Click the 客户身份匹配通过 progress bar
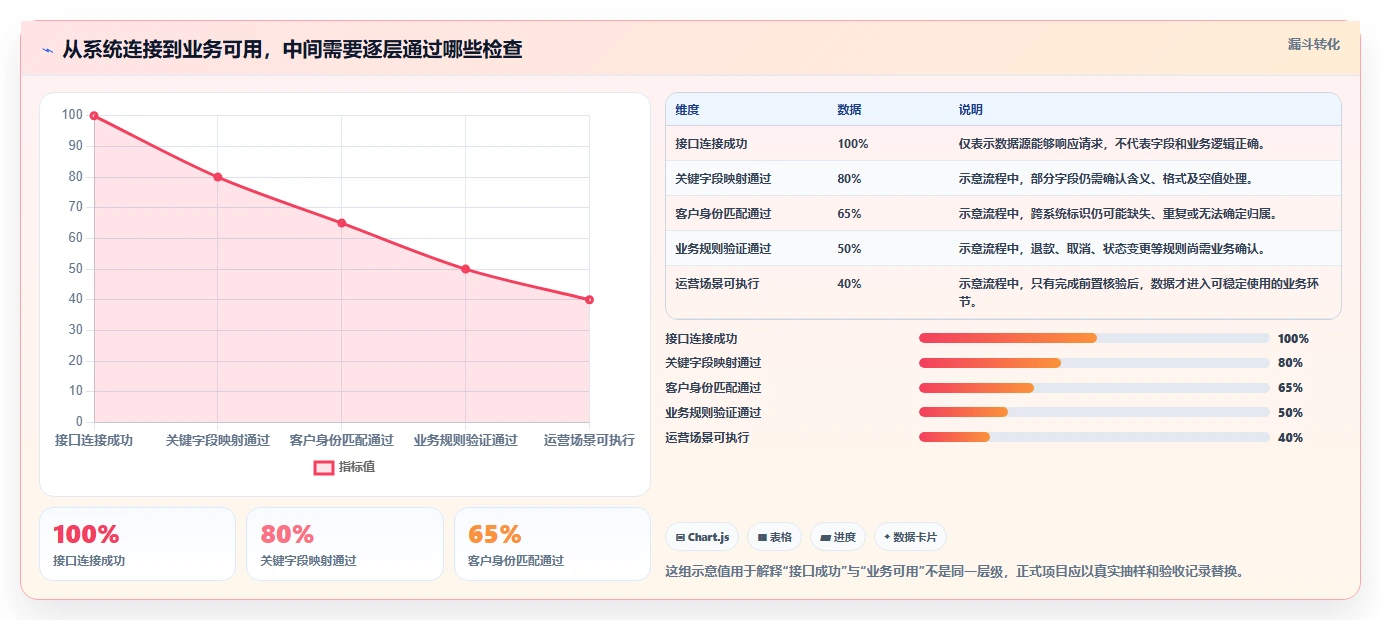Viewport: 1381px width, 620px height. point(1094,388)
